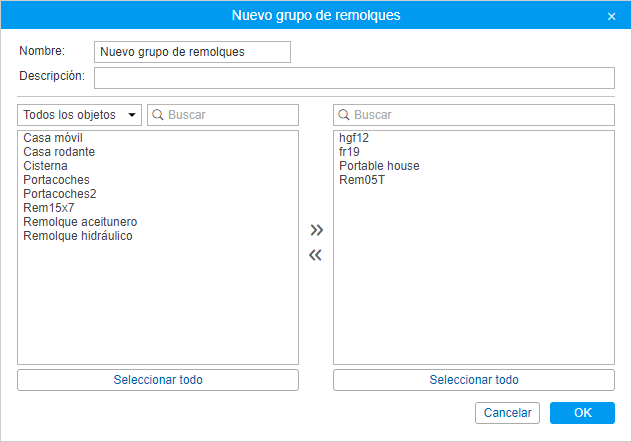Click the Nombre text field

191,52
